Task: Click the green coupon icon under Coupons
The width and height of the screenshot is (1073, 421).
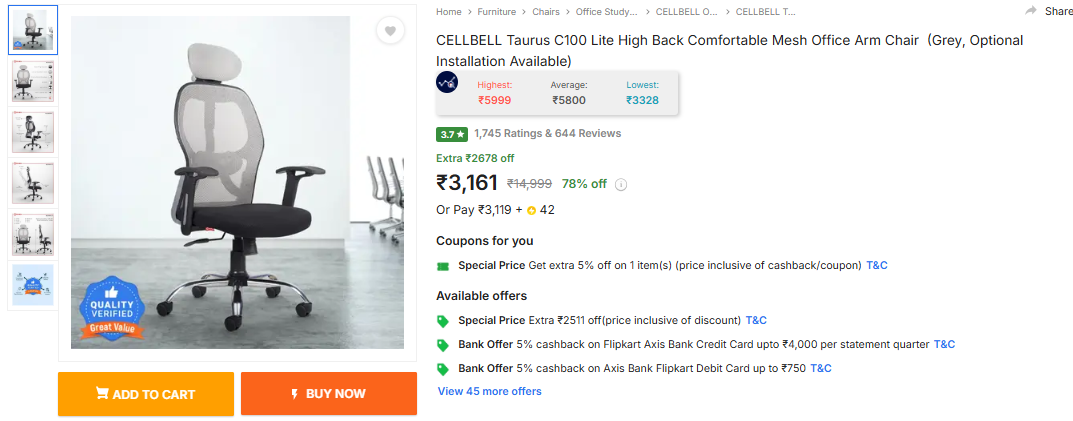Action: coord(443,266)
